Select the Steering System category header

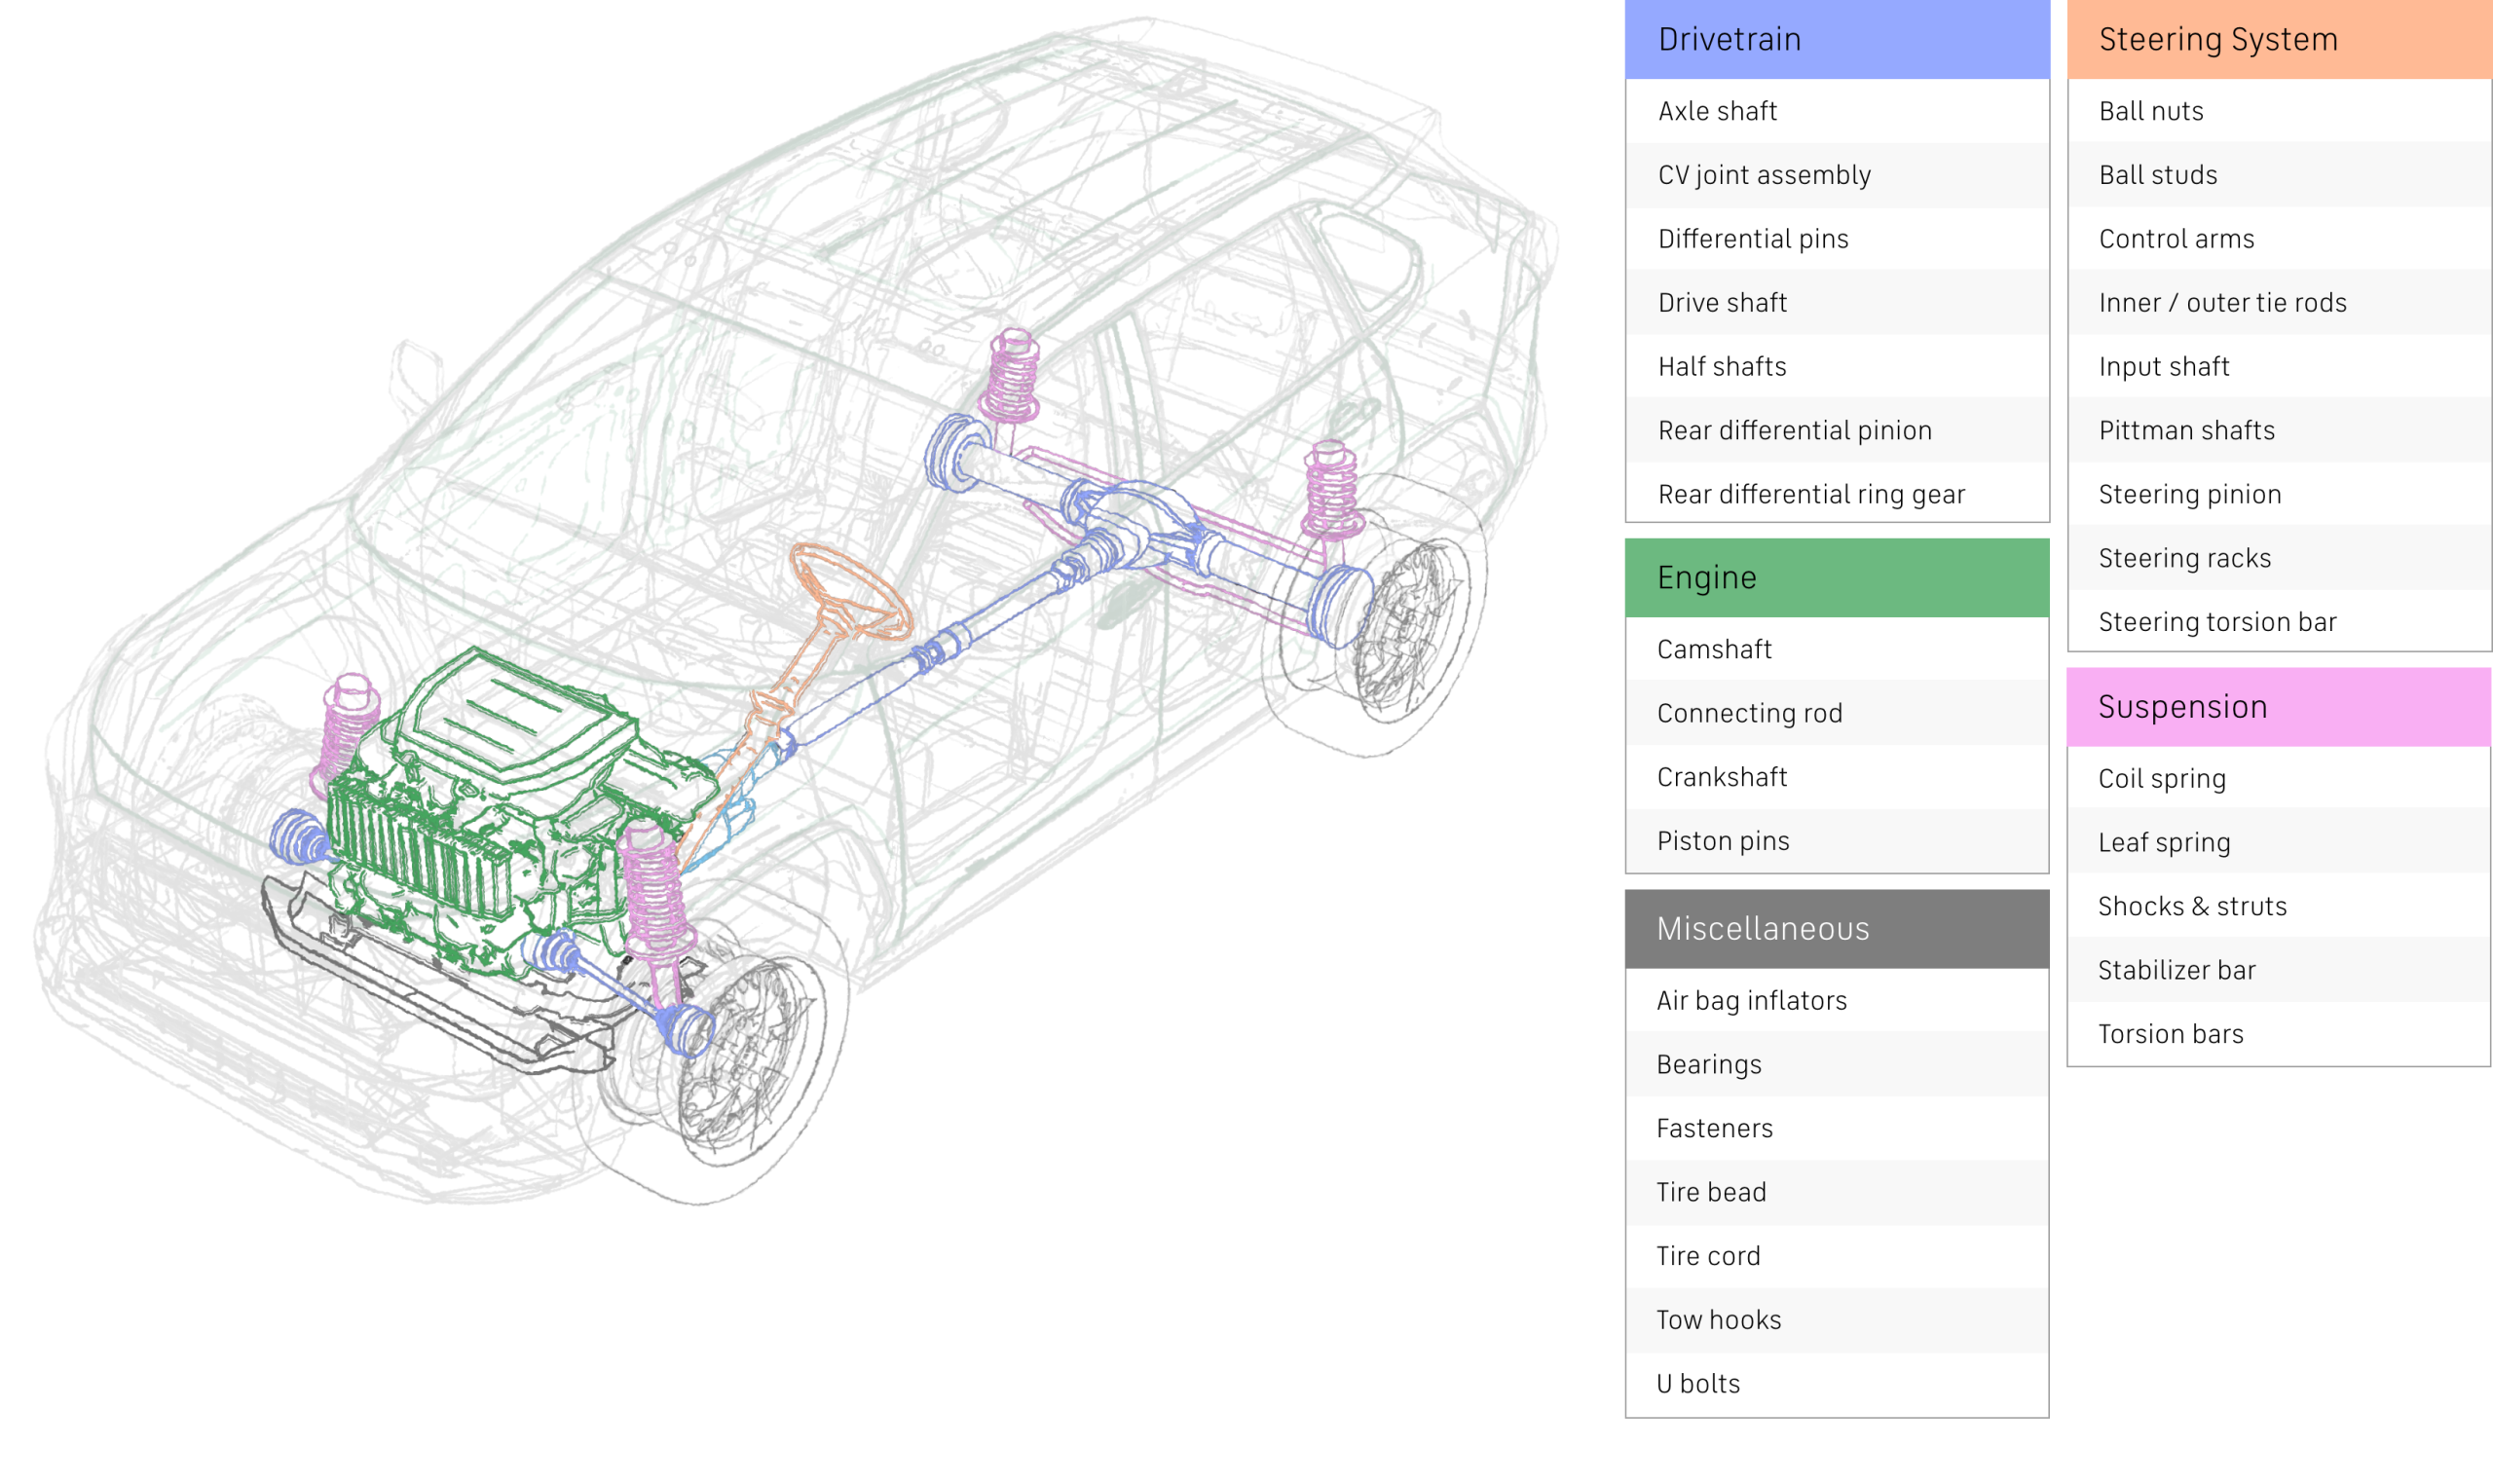(2279, 39)
